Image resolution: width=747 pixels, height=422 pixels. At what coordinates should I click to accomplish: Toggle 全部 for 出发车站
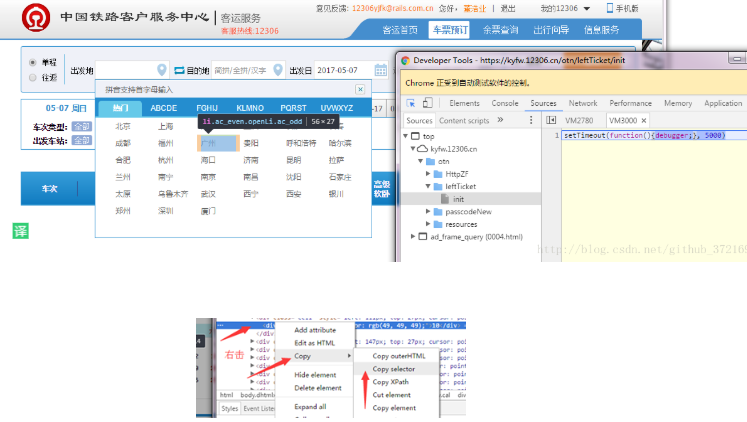[81, 141]
